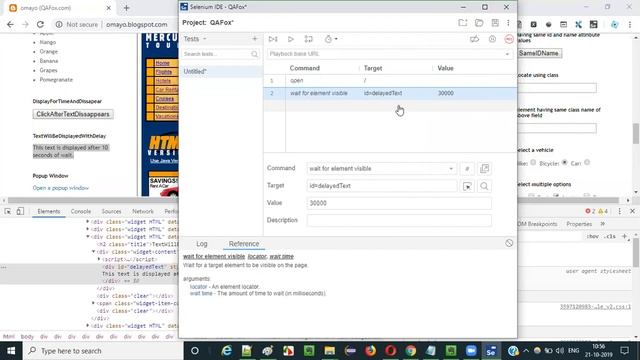Click the 30000 value cell

[x=446, y=93]
